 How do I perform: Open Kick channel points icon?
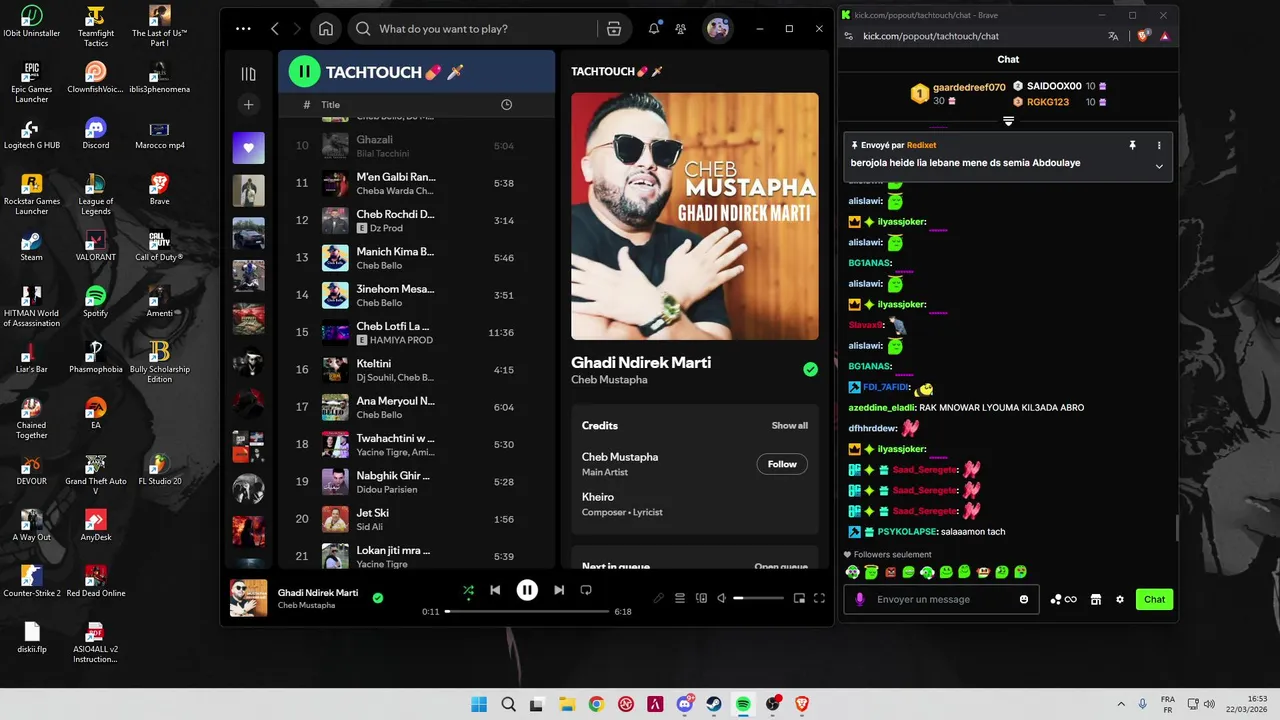click(x=1063, y=599)
